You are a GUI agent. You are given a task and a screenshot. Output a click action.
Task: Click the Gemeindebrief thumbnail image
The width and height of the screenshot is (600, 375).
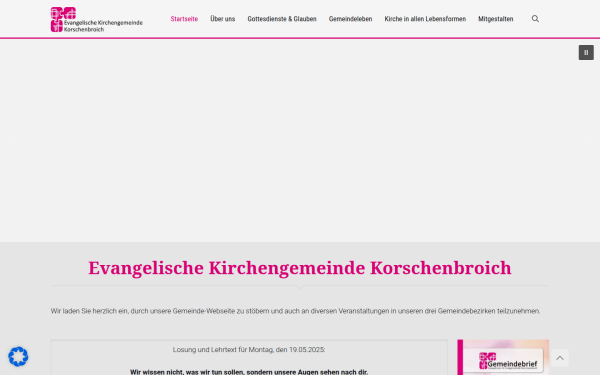[503, 357]
